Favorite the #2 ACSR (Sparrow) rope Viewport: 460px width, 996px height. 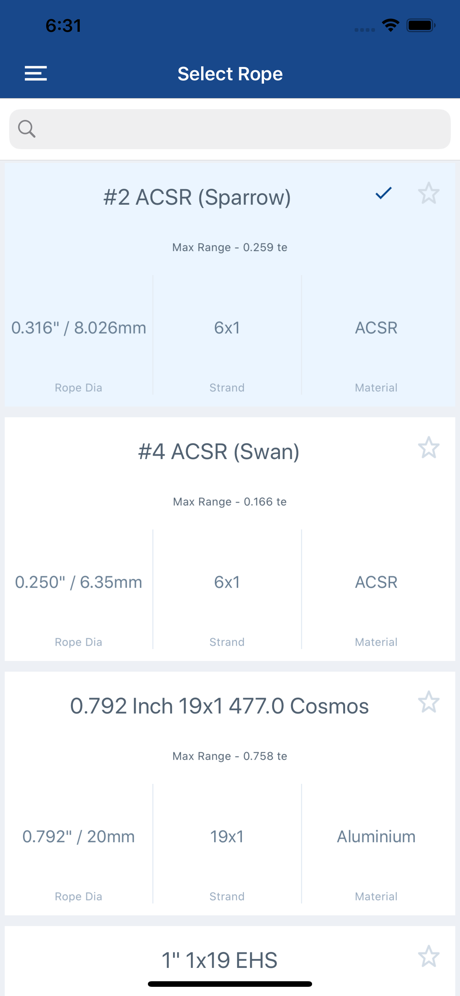(429, 193)
